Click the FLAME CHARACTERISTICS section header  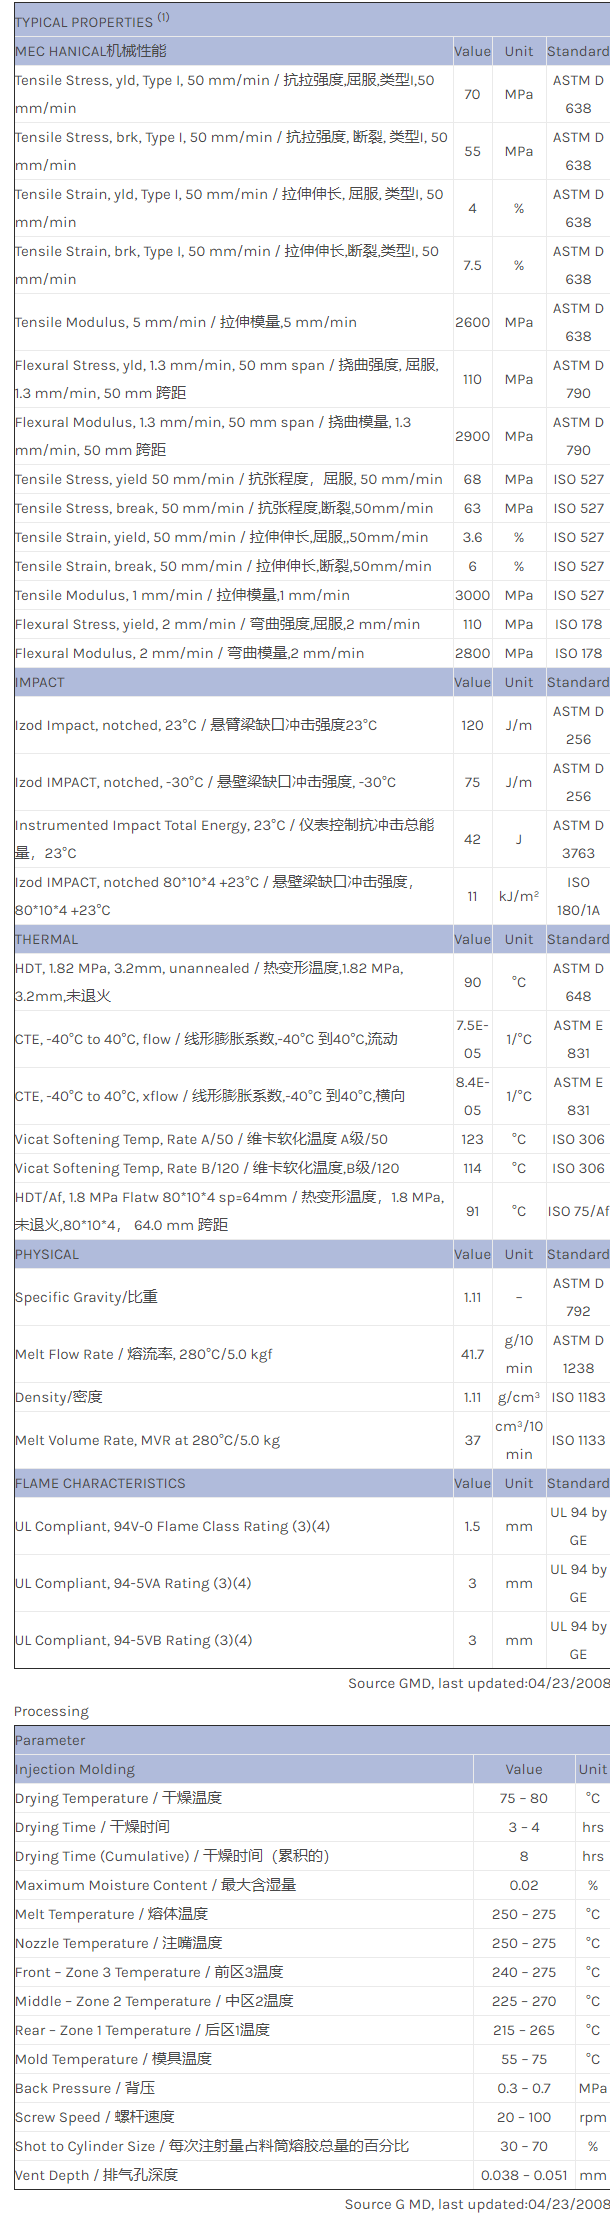tap(100, 1483)
